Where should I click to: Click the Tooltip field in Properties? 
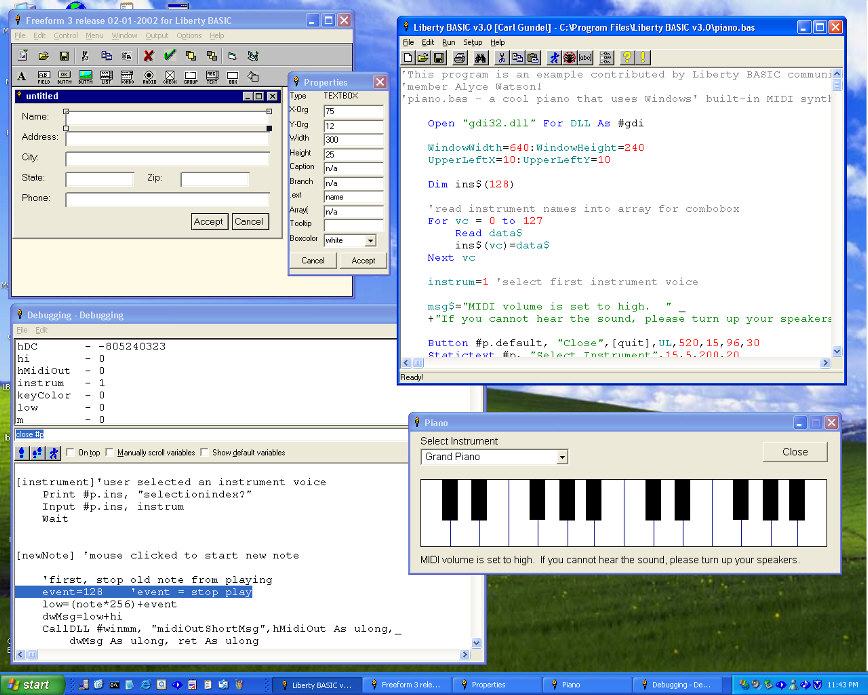click(x=353, y=225)
